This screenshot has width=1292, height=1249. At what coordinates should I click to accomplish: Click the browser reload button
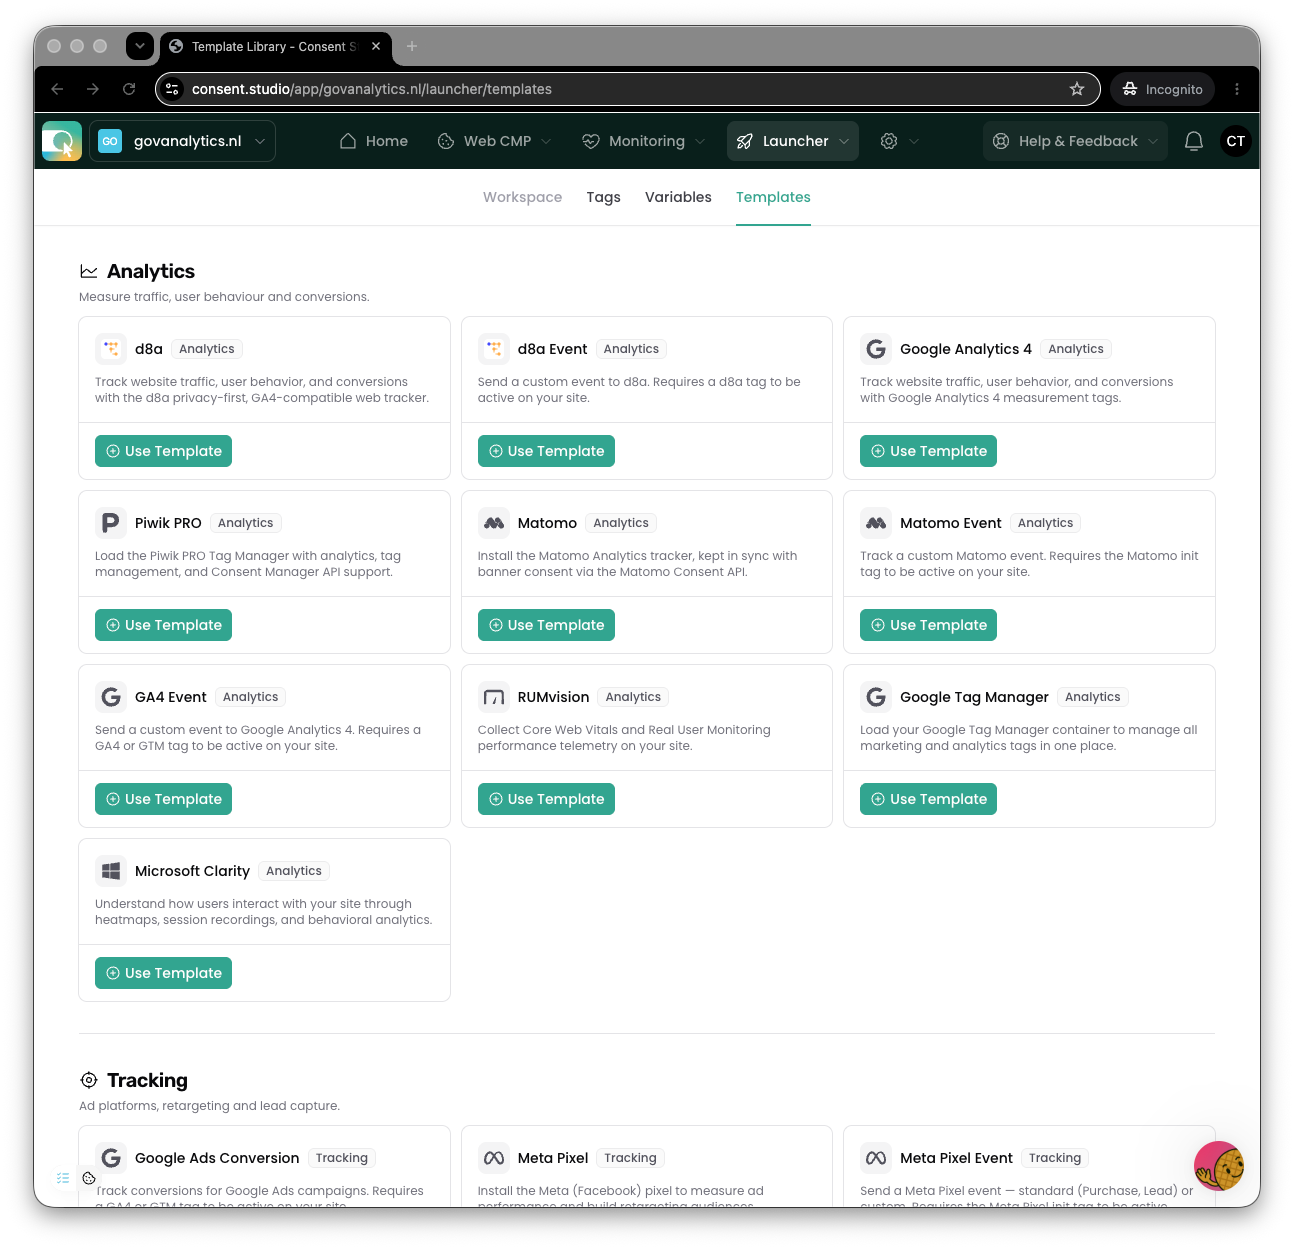(x=129, y=89)
